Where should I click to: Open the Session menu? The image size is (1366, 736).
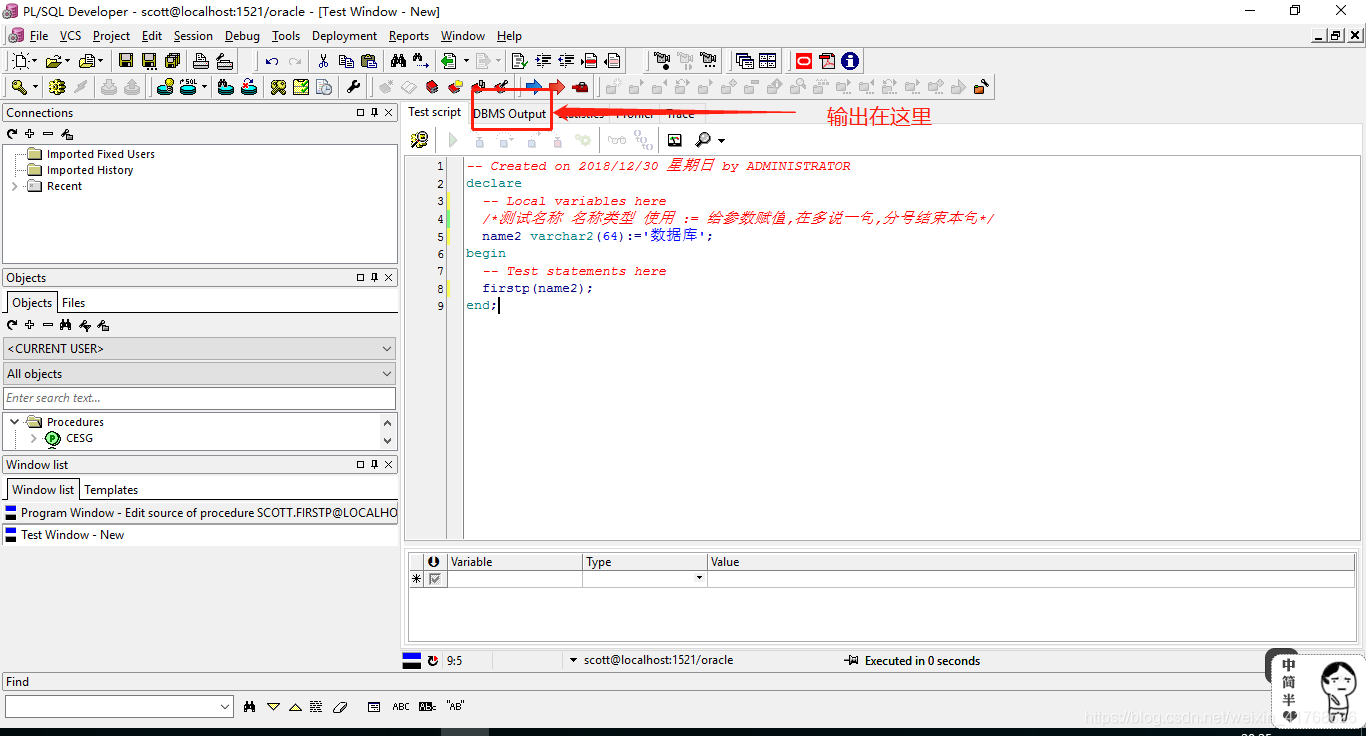193,36
